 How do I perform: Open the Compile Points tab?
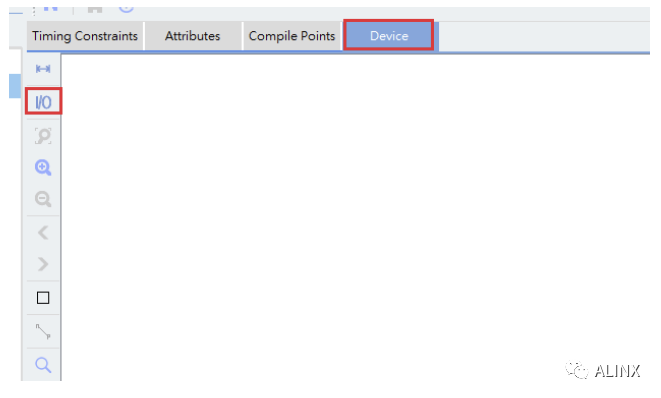tap(292, 36)
